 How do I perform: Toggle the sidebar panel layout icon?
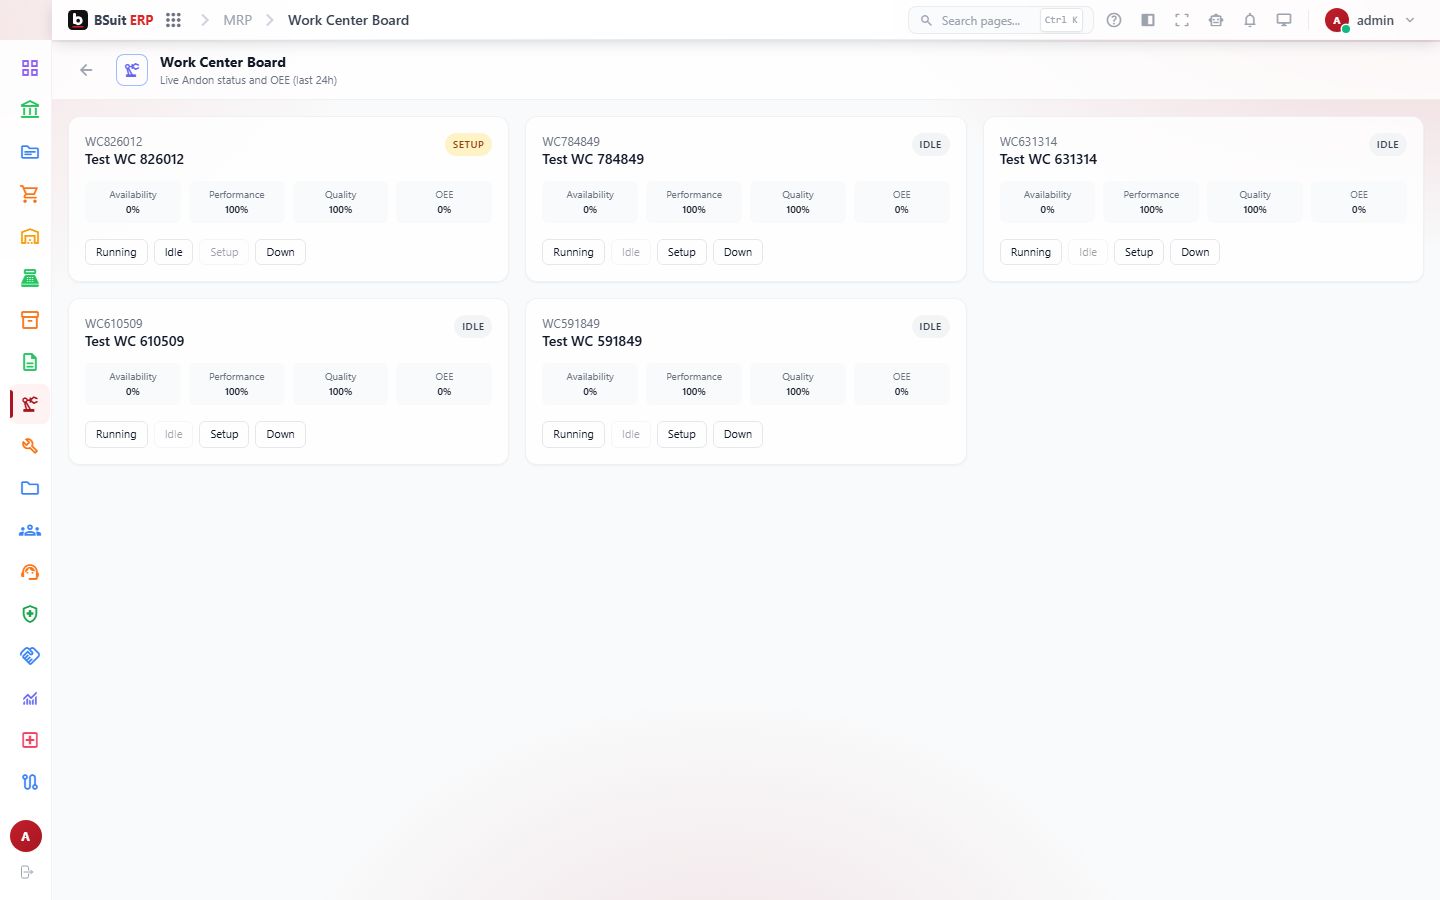click(x=1148, y=20)
